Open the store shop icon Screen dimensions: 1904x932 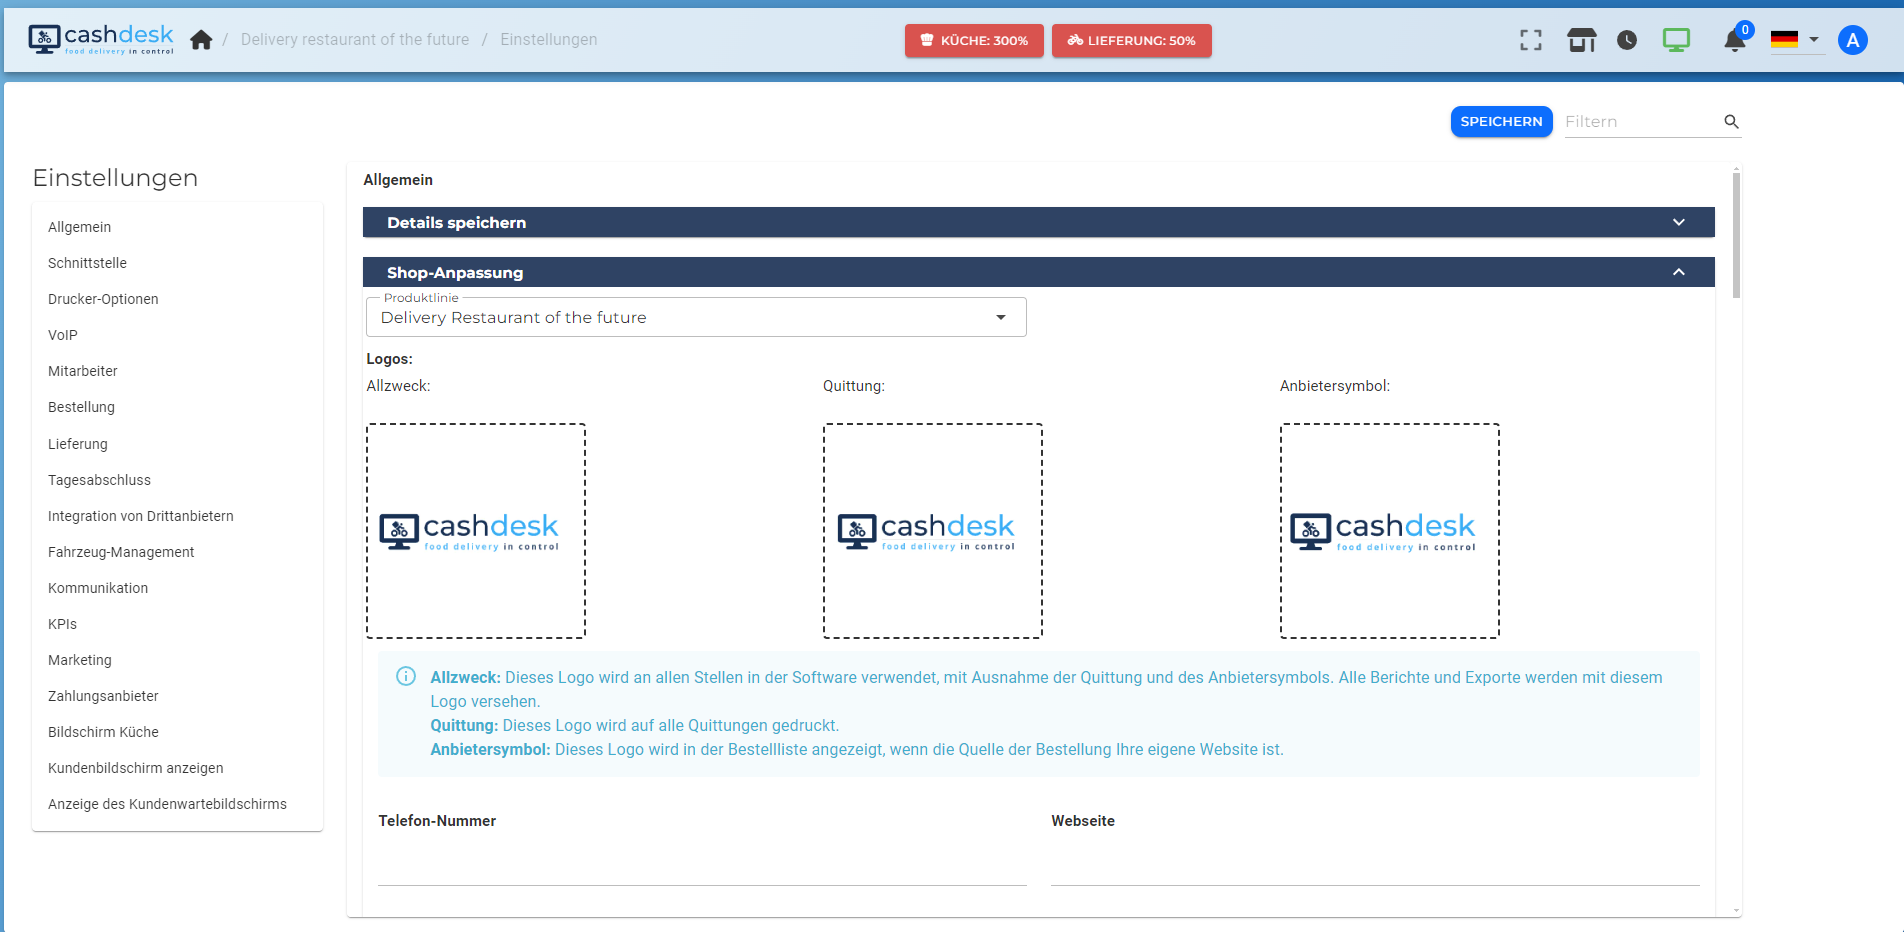coord(1582,40)
